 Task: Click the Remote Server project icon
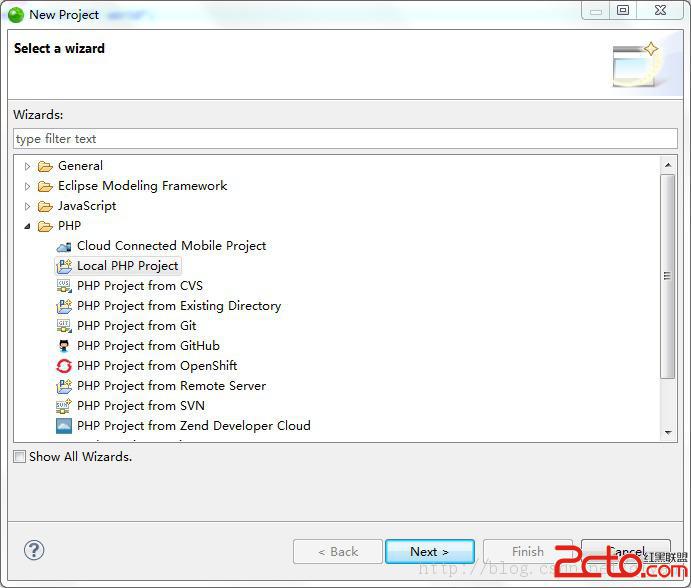point(64,386)
